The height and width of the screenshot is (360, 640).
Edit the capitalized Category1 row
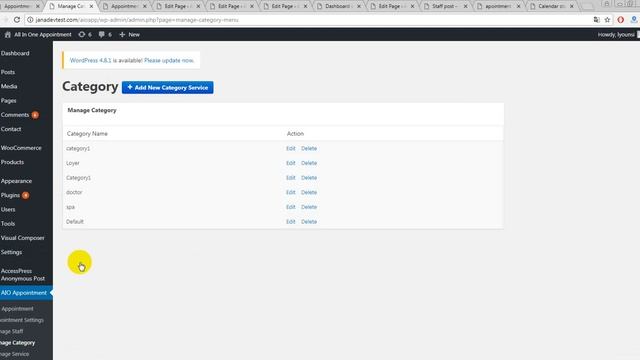pos(291,178)
